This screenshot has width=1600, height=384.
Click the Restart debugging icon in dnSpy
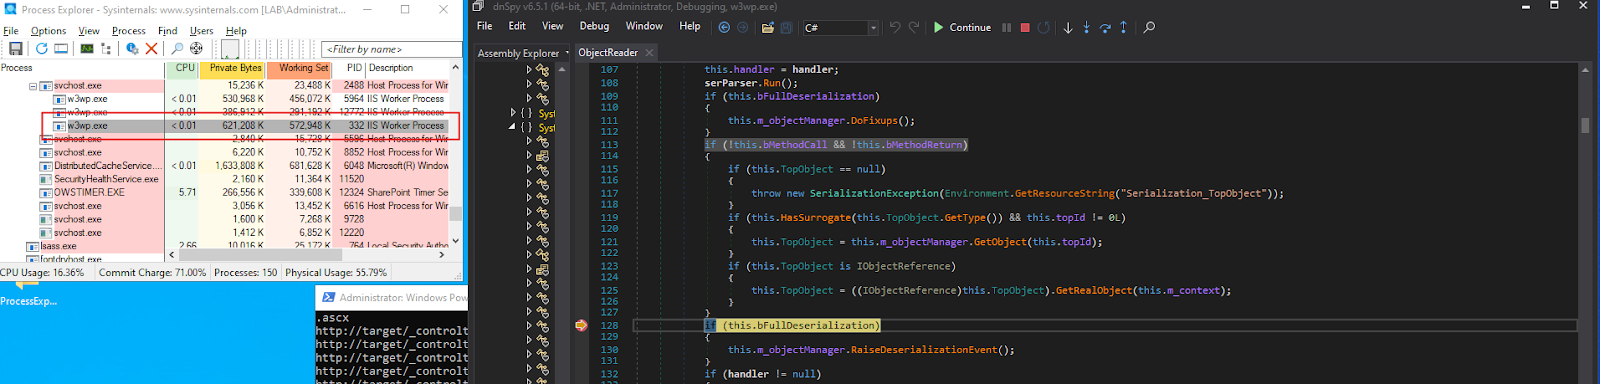pyautogui.click(x=1044, y=27)
